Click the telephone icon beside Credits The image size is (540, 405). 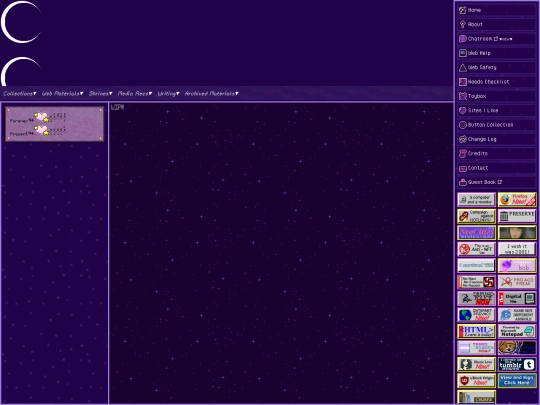coord(463,154)
